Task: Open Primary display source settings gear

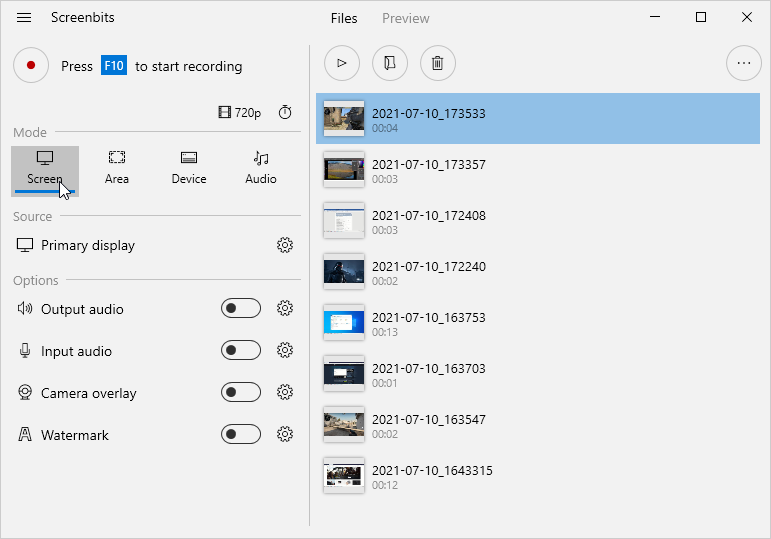Action: [285, 245]
